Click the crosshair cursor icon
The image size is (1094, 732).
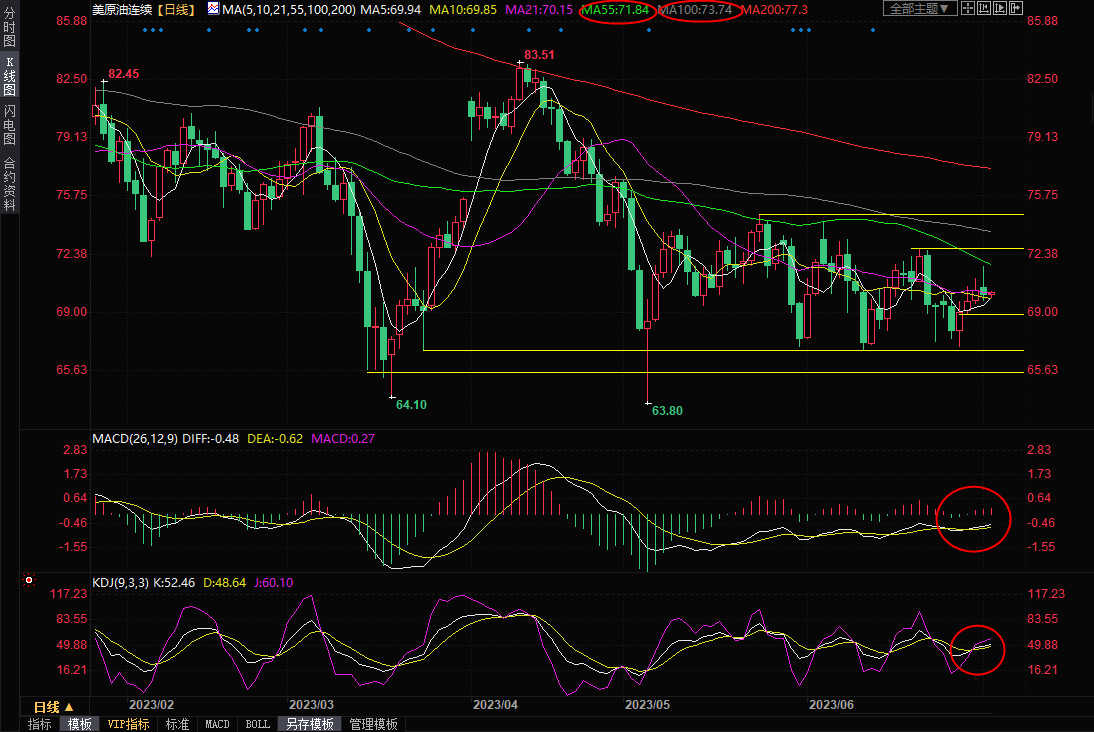(968, 8)
